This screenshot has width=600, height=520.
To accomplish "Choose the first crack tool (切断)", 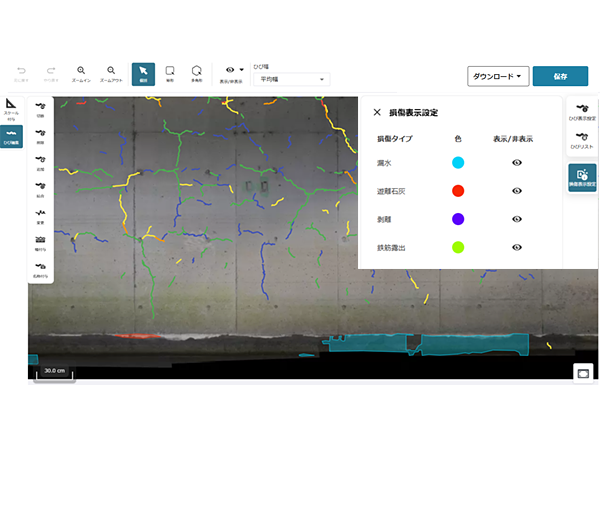I will click(40, 109).
